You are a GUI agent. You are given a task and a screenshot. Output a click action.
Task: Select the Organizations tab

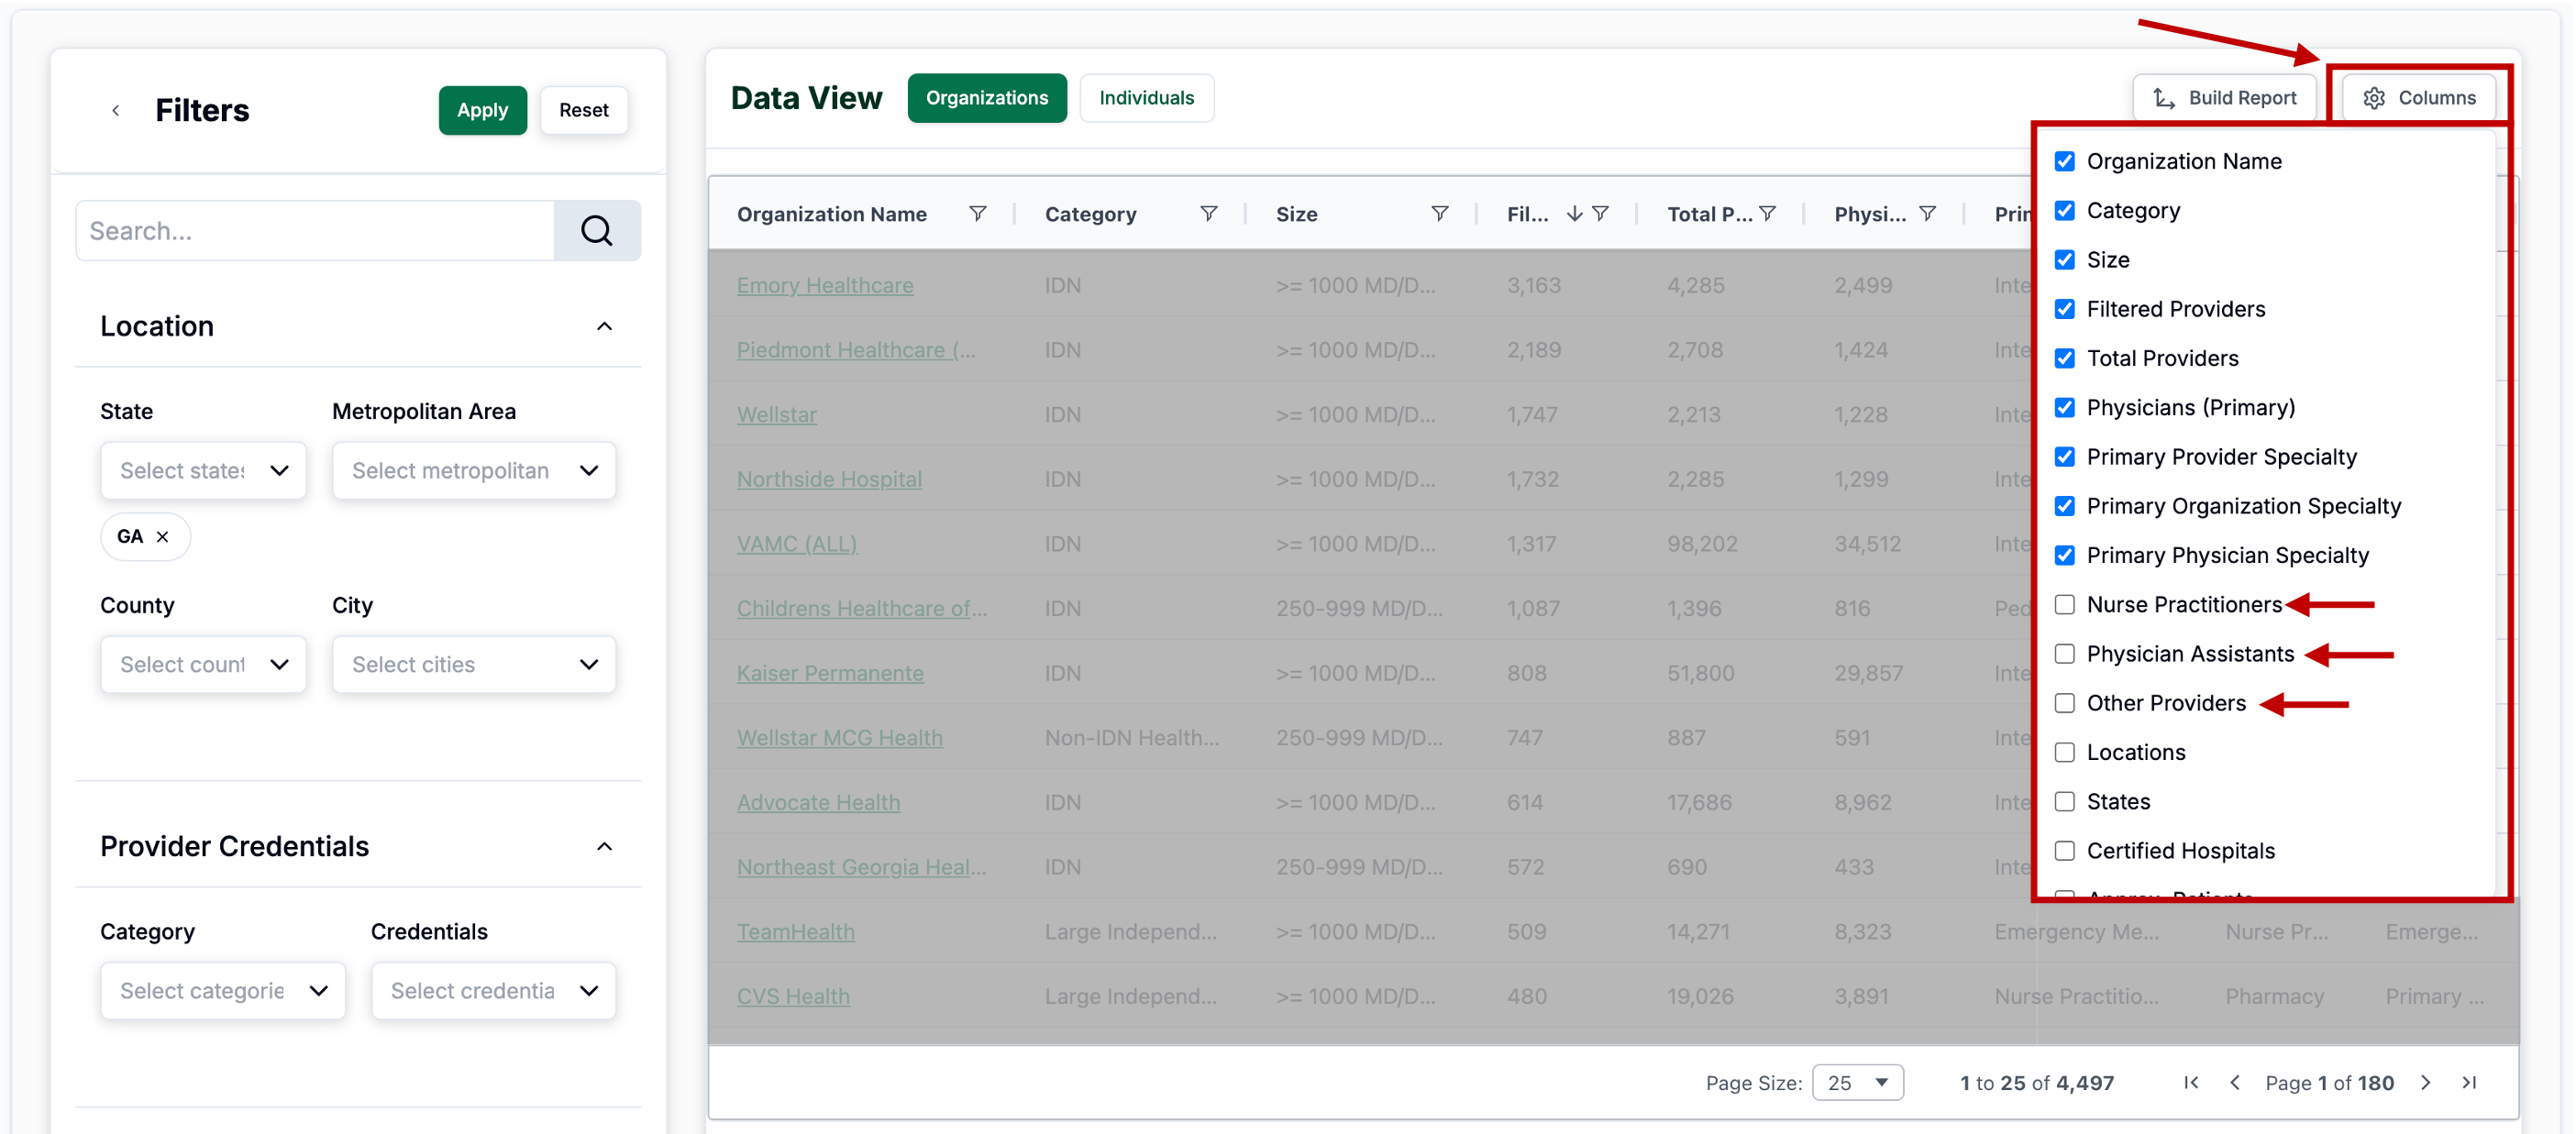pos(986,98)
